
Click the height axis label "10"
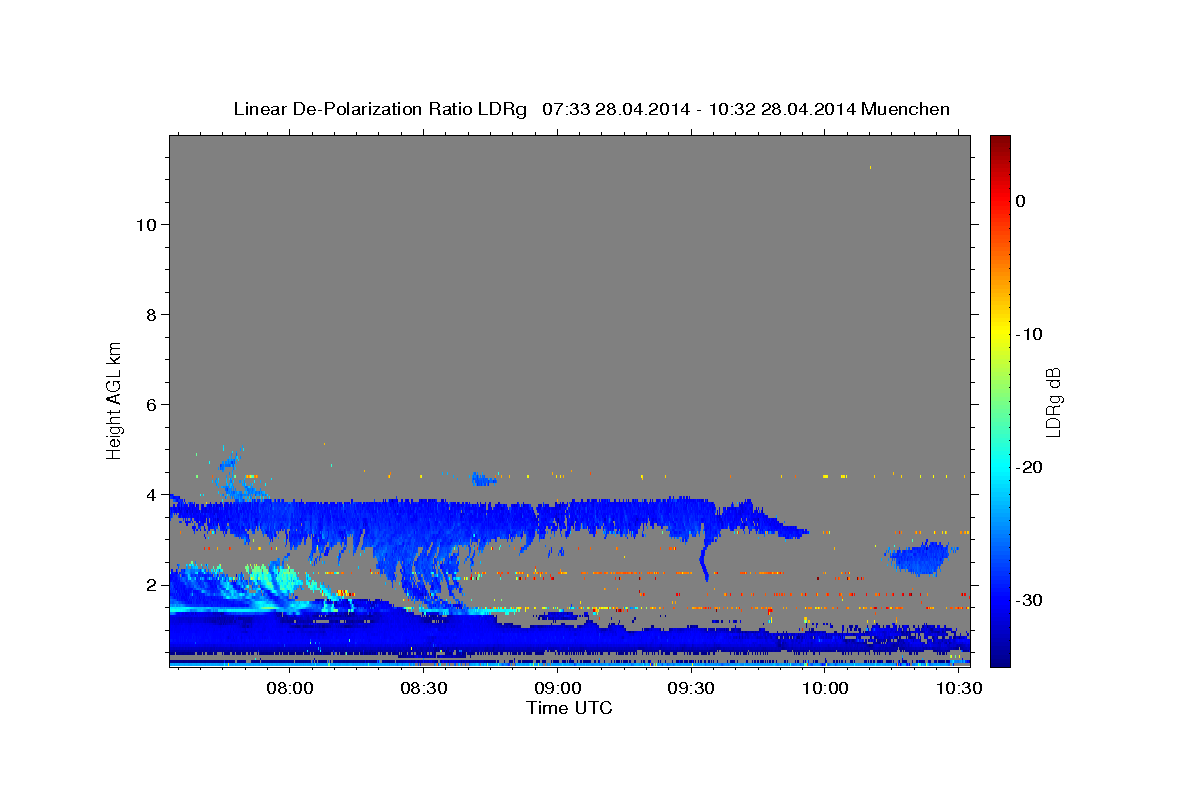(145, 224)
